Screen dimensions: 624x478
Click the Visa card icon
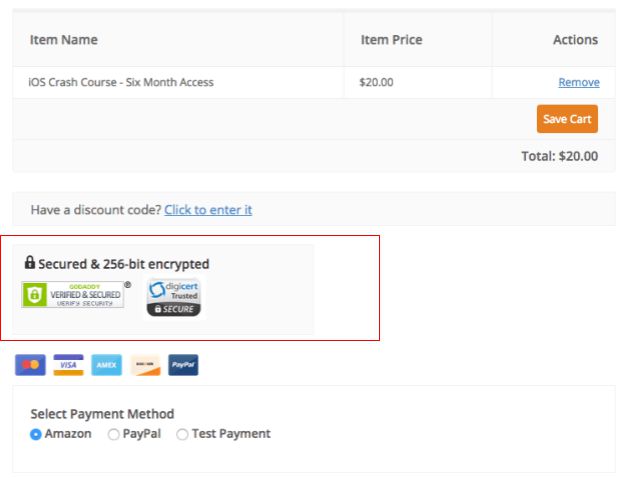[x=68, y=365]
